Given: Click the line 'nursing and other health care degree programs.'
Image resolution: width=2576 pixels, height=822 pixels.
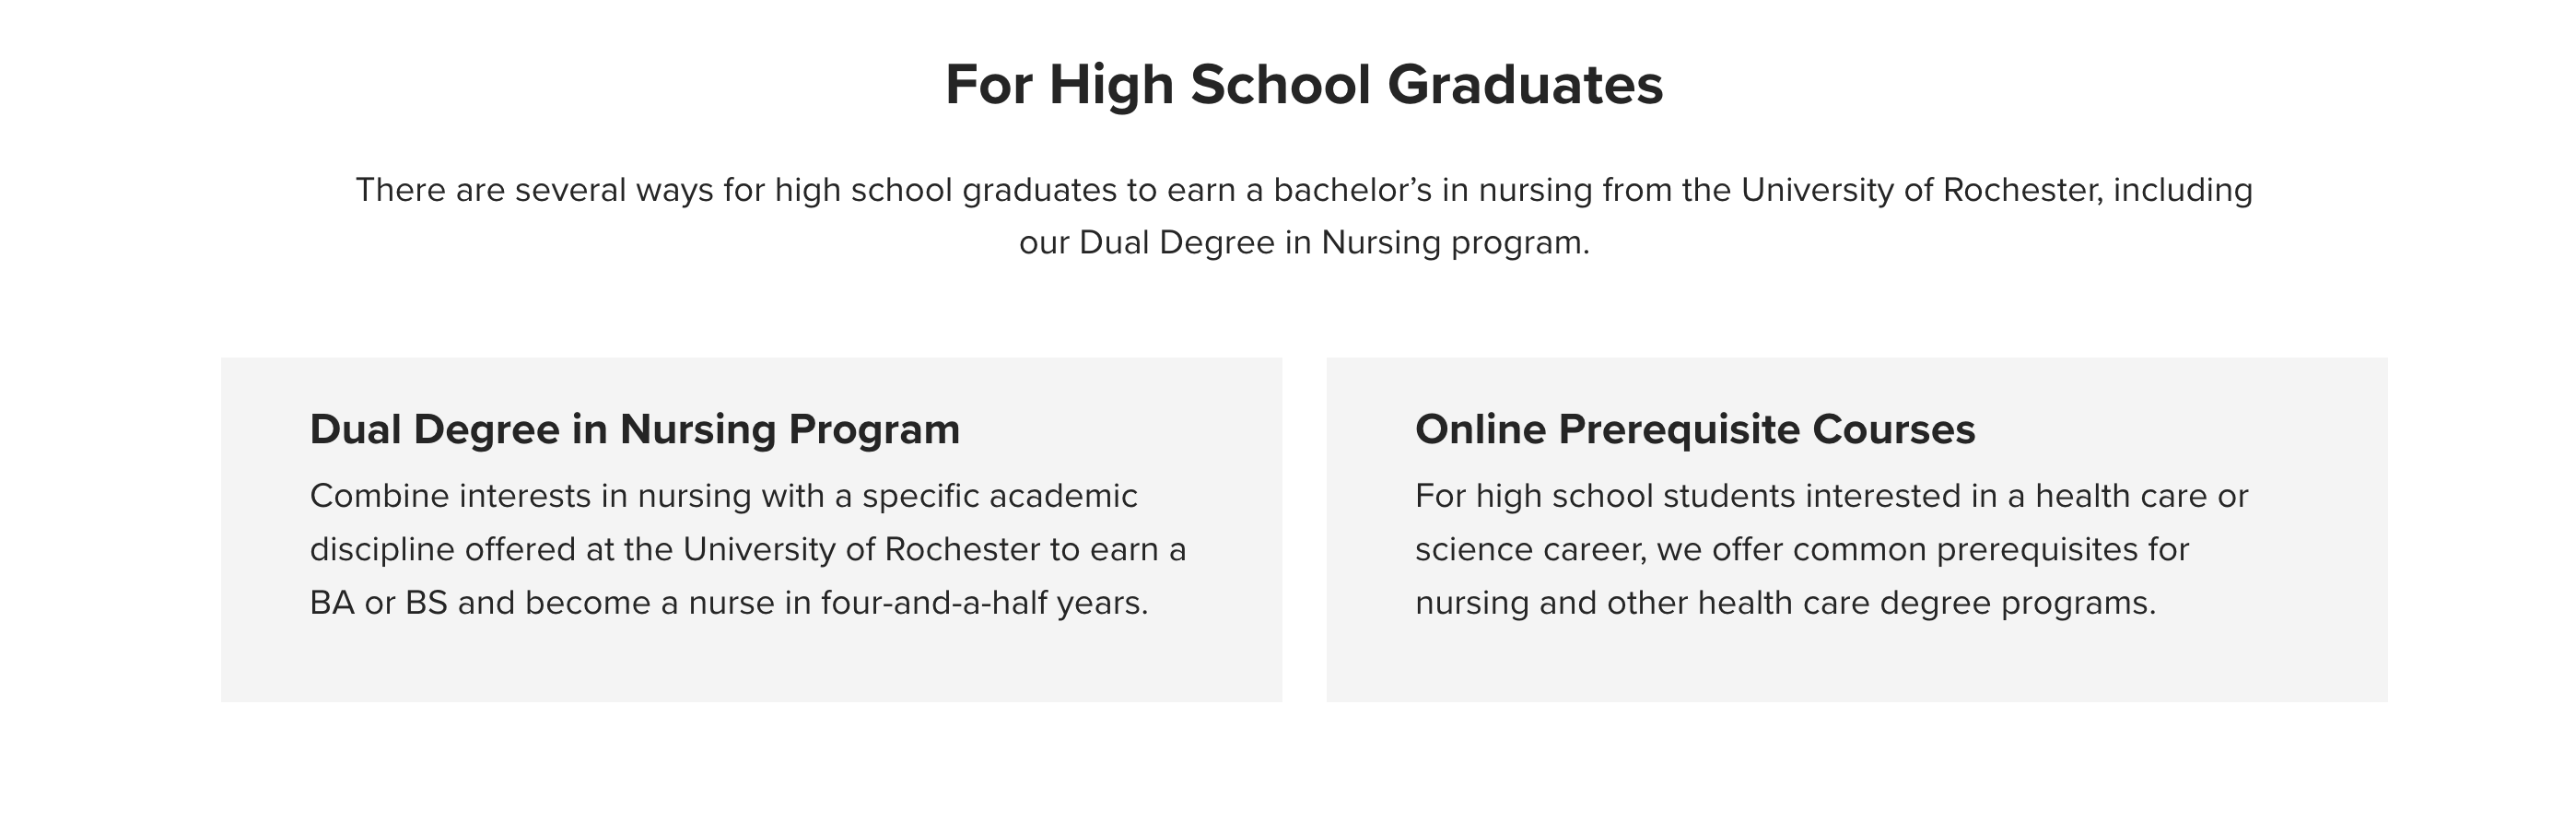Looking at the screenshot, I should click(1785, 603).
